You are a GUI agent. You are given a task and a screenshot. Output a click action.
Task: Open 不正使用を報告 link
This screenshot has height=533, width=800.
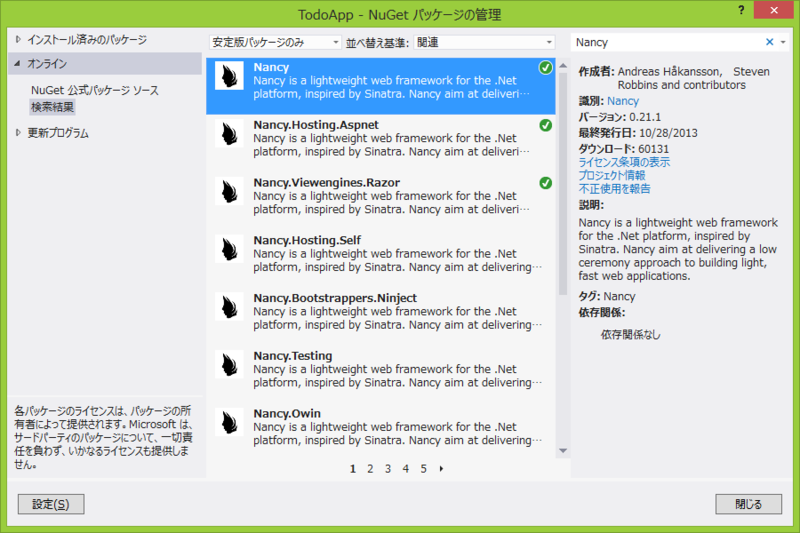[614, 189]
